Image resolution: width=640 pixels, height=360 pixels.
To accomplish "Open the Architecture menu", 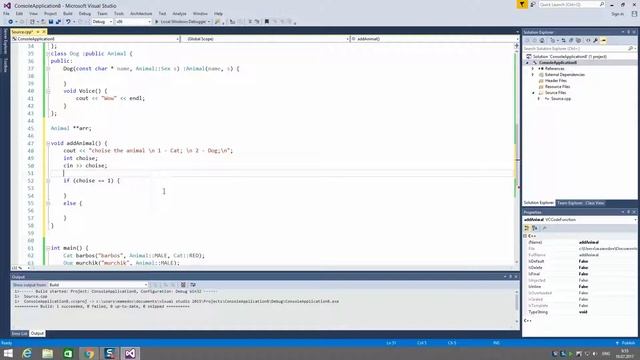I will (141, 13).
